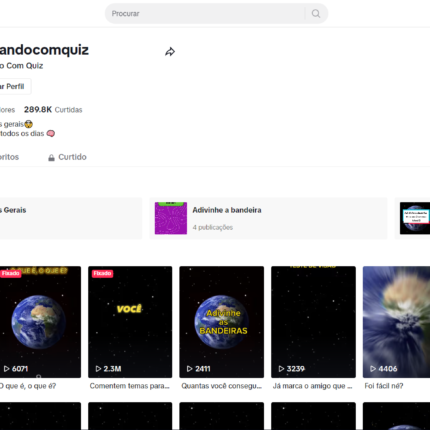Click the purple playlist cover thumbnail

(171, 218)
